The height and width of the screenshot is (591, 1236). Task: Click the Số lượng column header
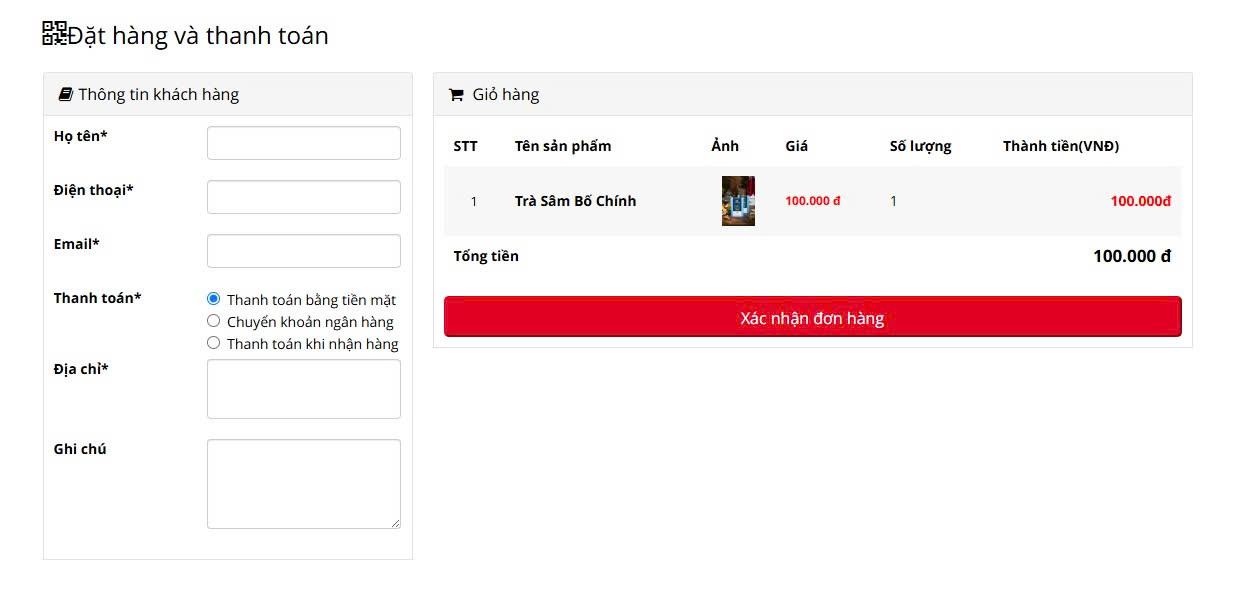[x=920, y=146]
